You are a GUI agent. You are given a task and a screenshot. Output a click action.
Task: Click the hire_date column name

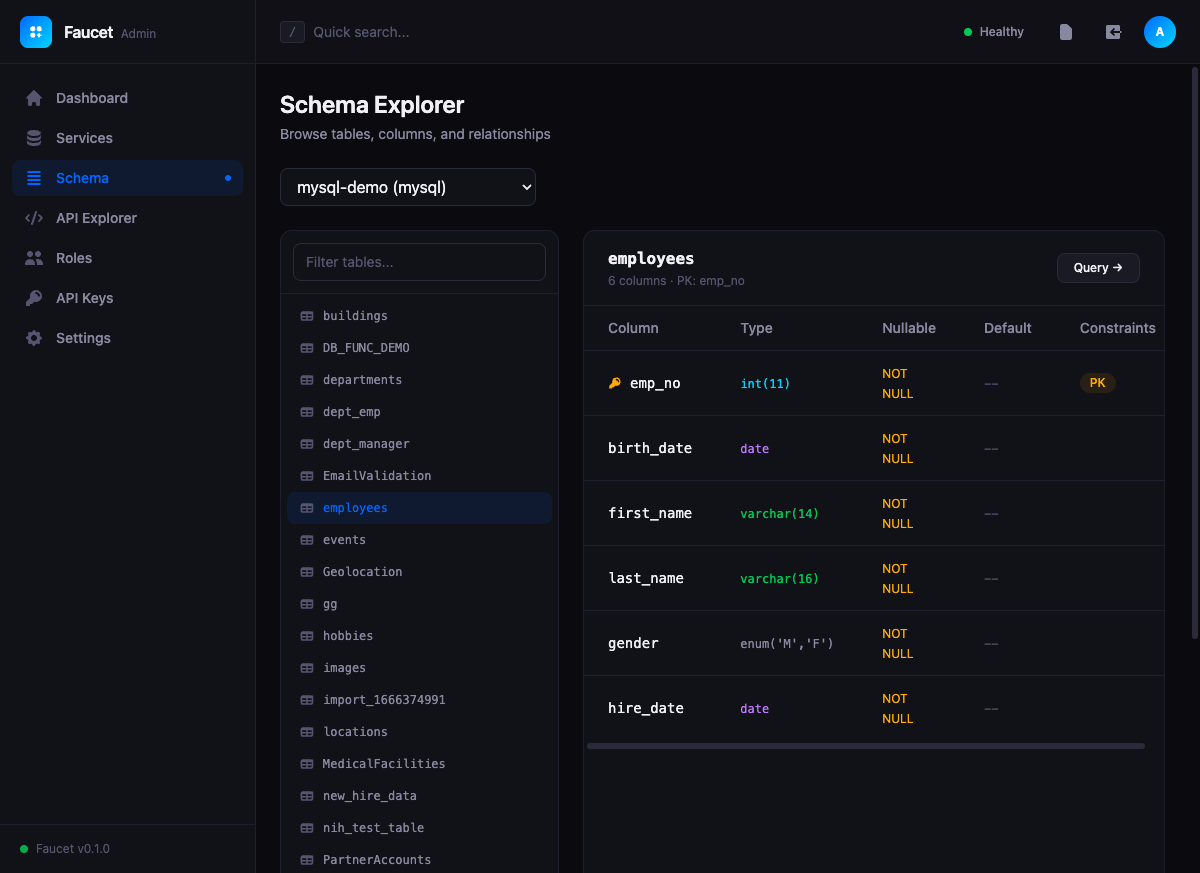pyautogui.click(x=646, y=708)
